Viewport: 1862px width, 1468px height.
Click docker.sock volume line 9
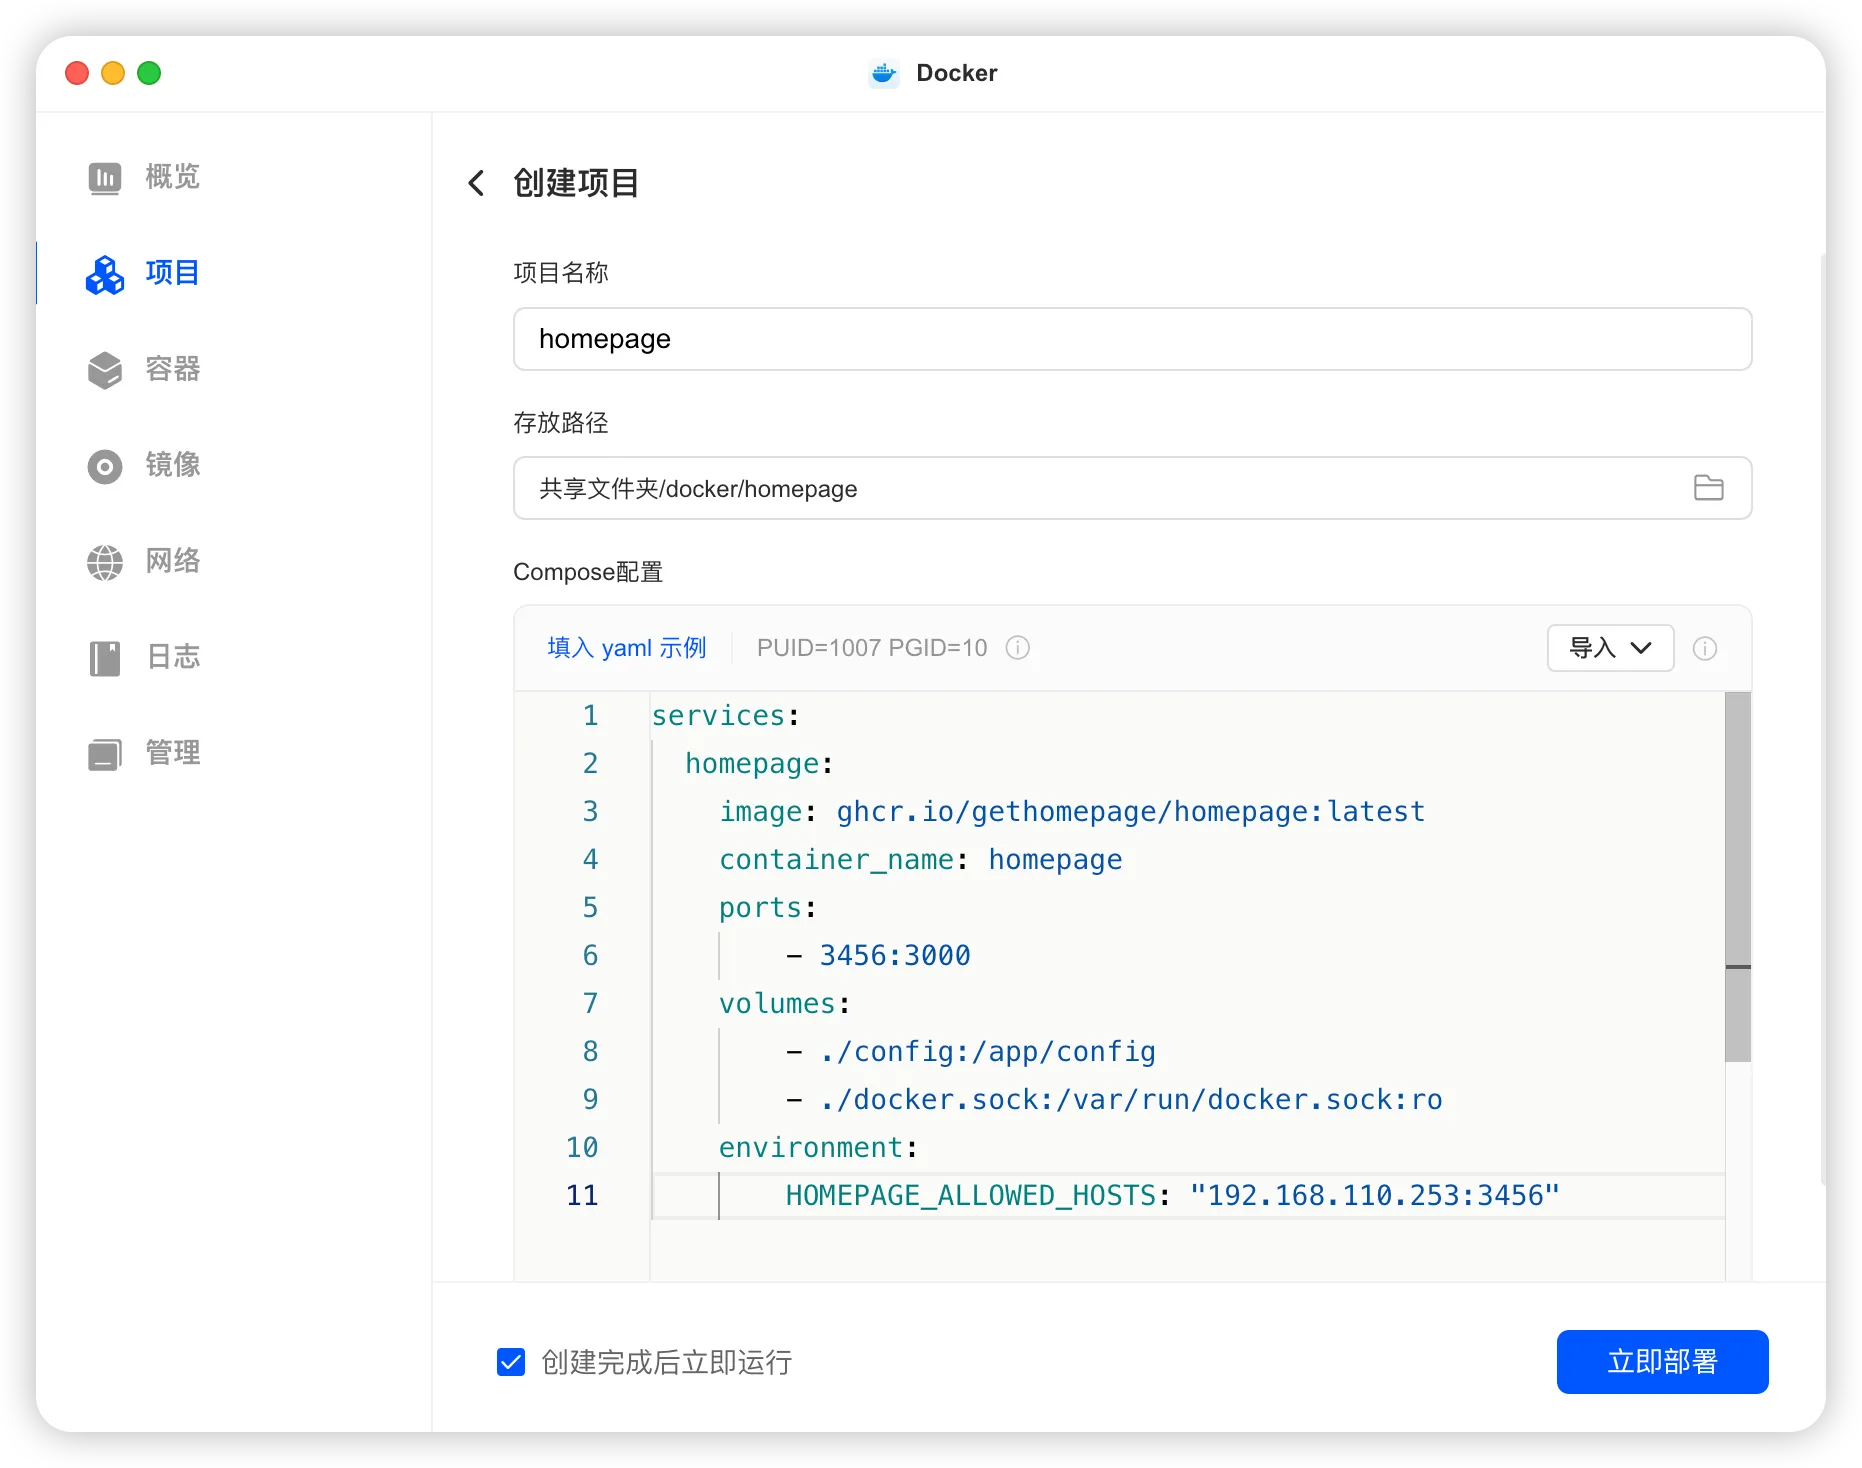(1114, 1100)
